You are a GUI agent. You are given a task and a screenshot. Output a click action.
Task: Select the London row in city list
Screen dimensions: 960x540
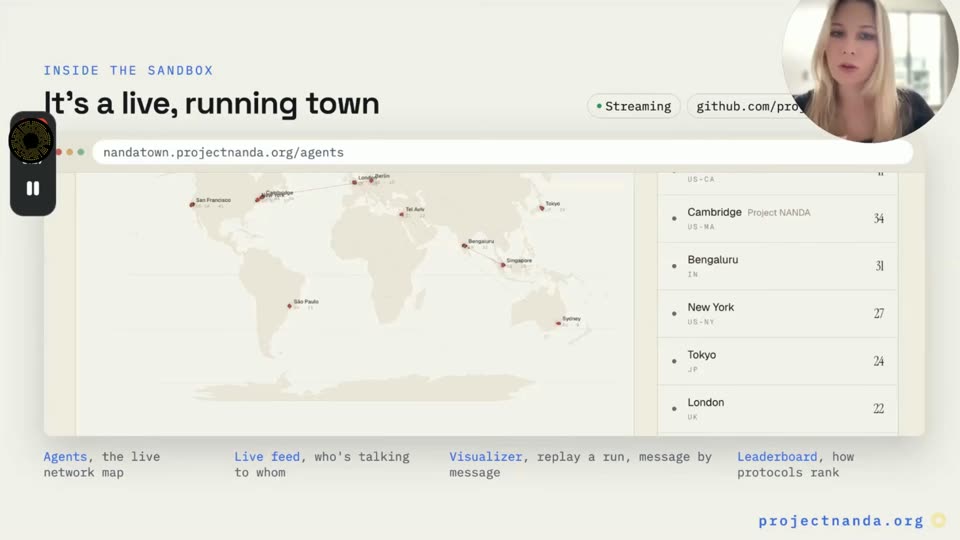(x=778, y=409)
